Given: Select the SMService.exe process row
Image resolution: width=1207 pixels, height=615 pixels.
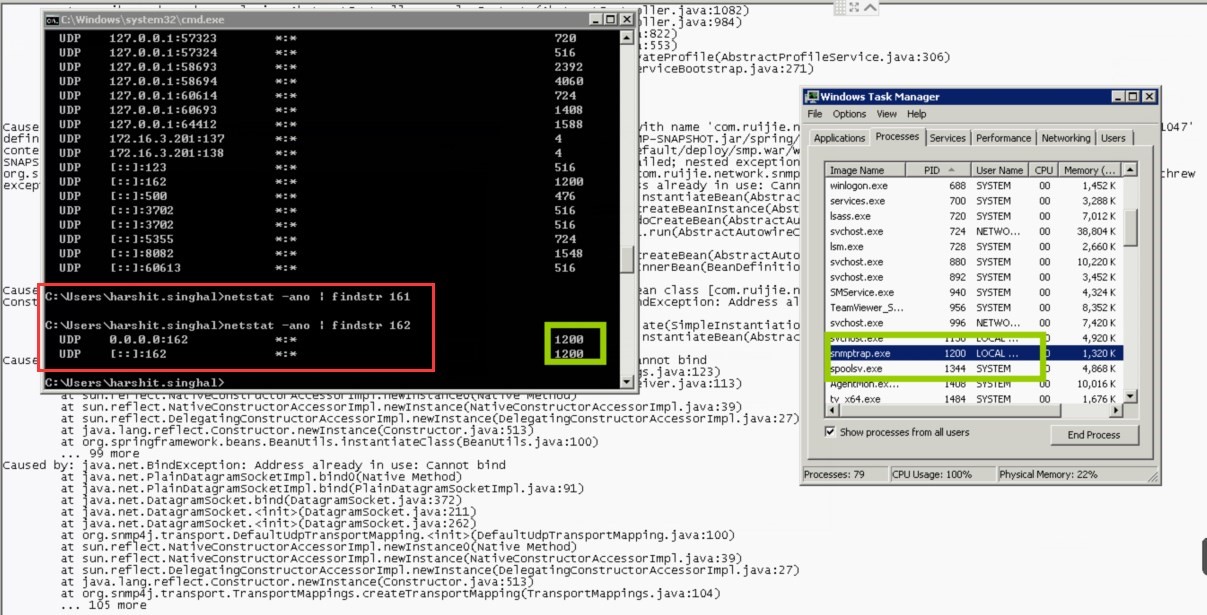Looking at the screenshot, I should [974, 292].
